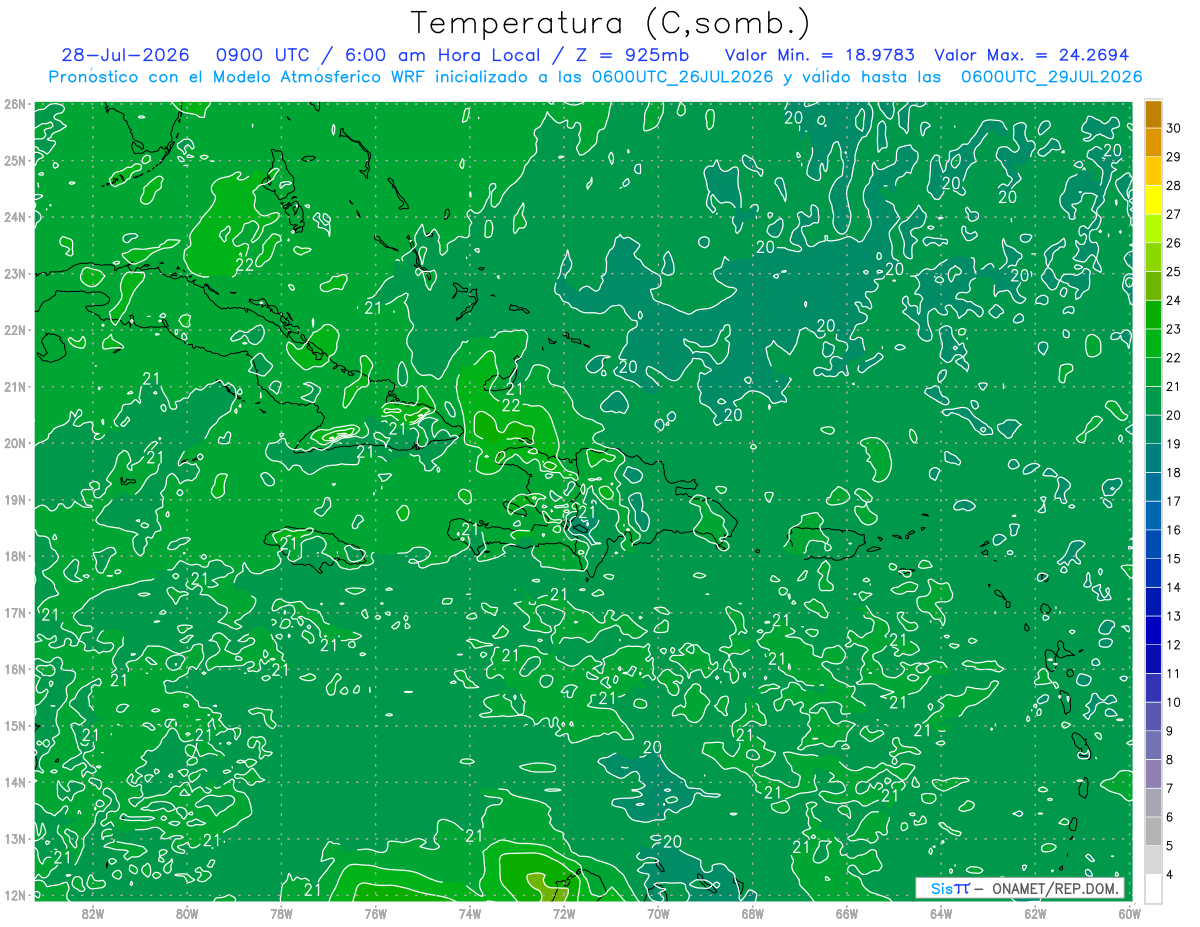Click valid-until time "0600UTC_29JUL2026"
1200x927 pixels.
[1051, 77]
